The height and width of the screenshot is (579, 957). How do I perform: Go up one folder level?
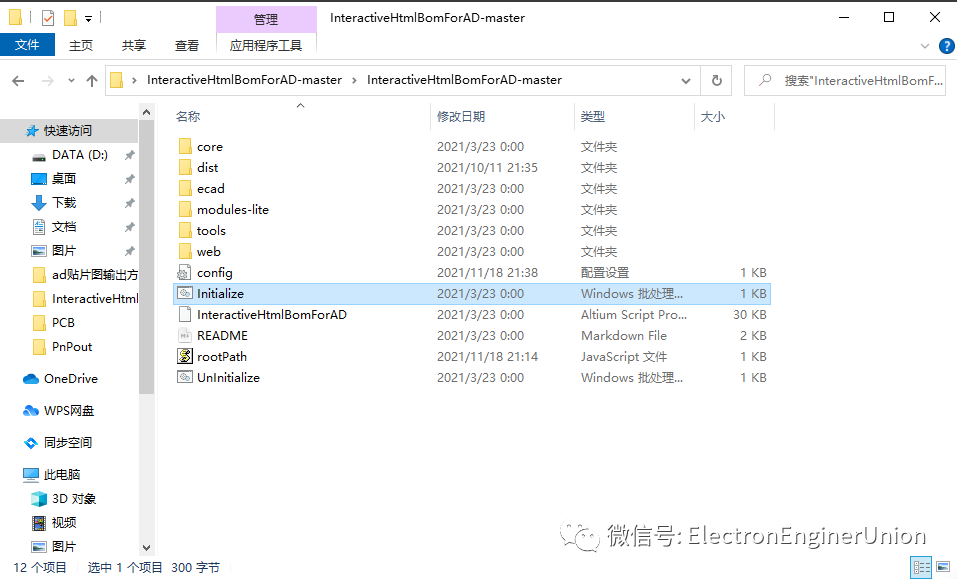click(92, 81)
